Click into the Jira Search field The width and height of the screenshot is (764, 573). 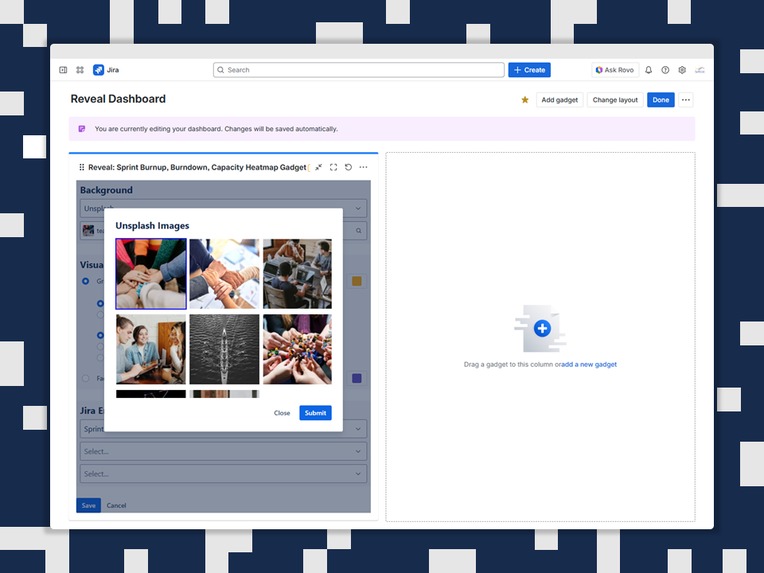[x=359, y=70]
